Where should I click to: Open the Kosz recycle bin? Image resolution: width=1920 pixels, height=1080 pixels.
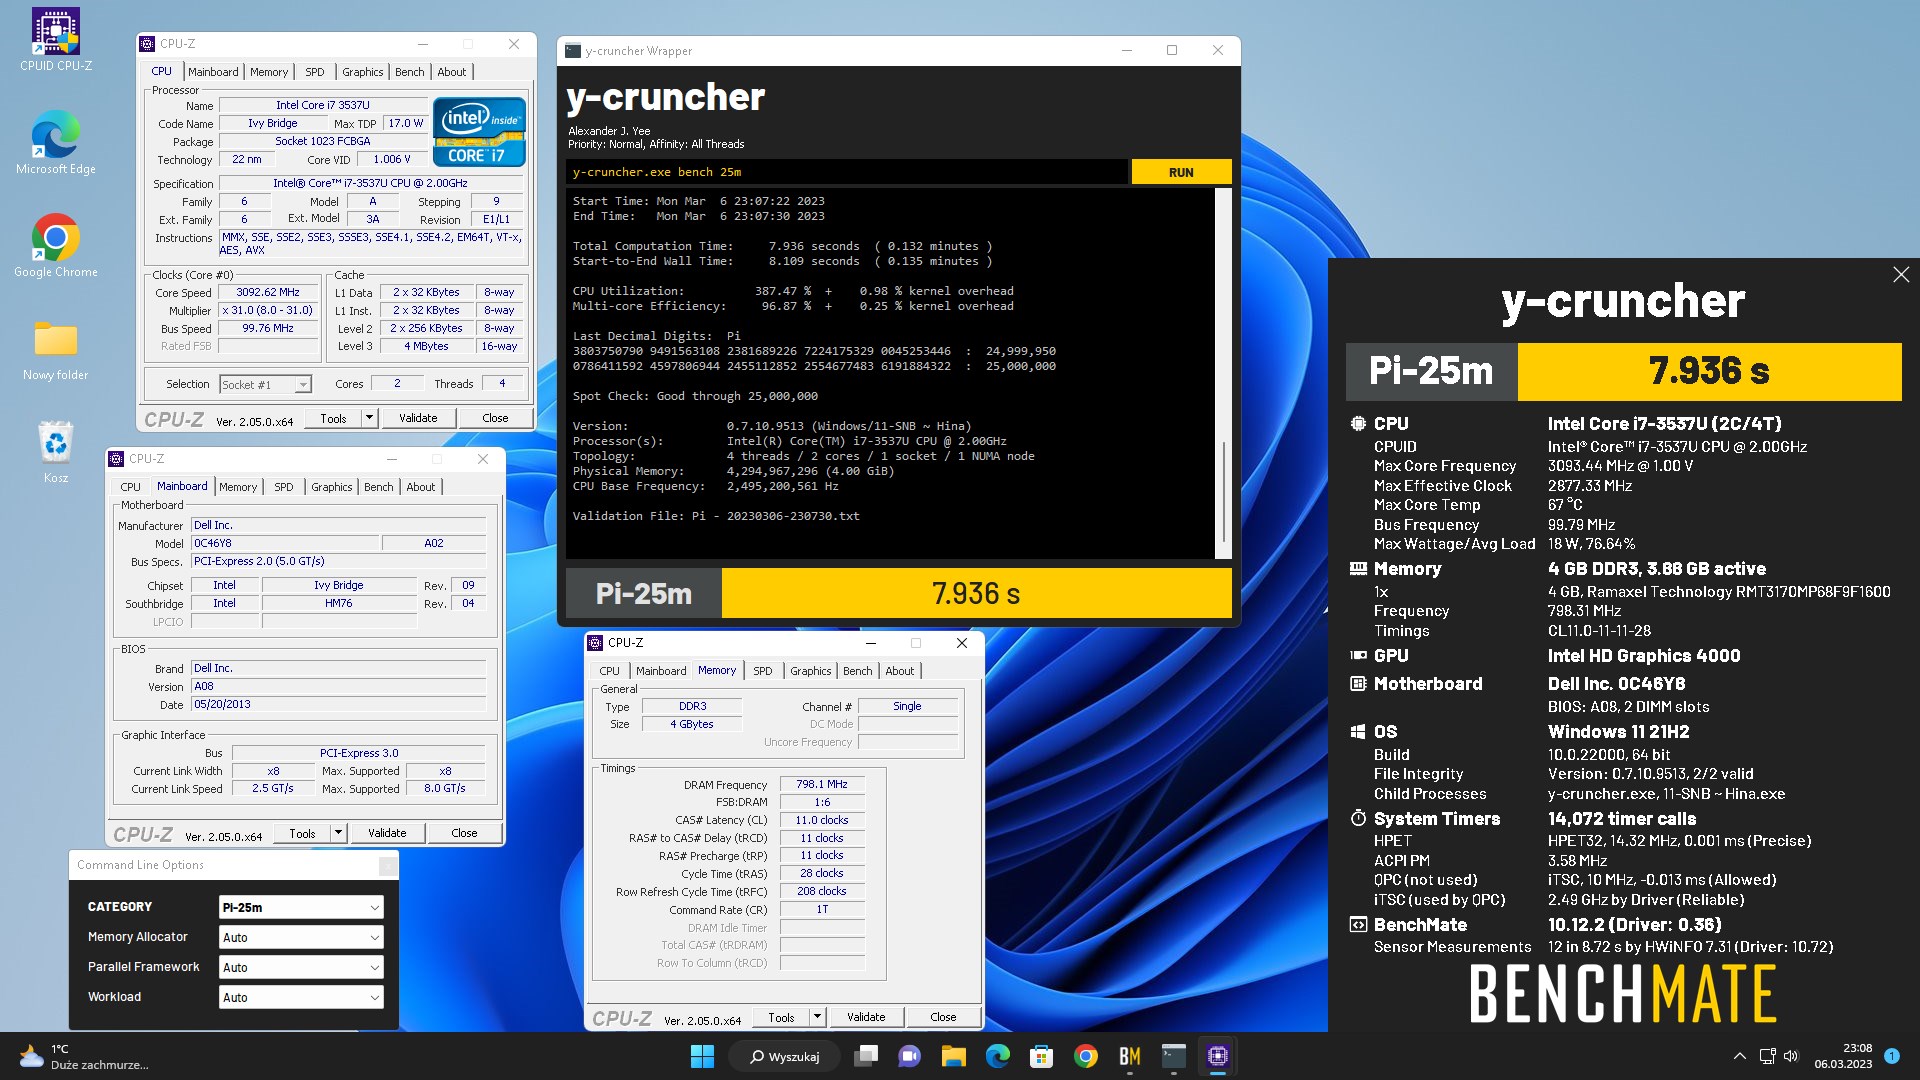[56, 452]
